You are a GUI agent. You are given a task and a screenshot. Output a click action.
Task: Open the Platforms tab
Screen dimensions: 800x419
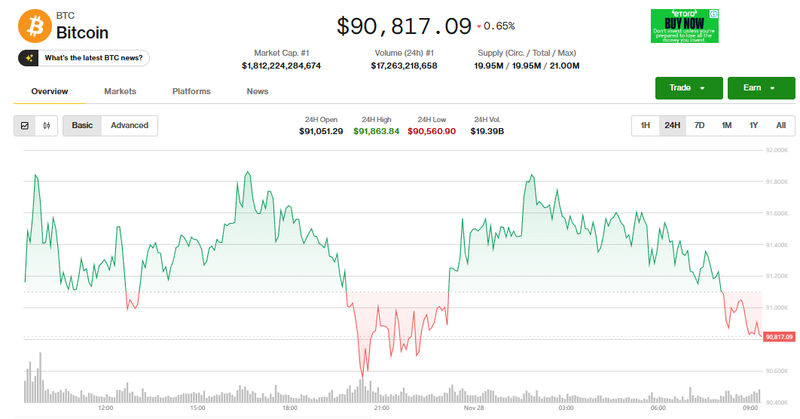[191, 91]
